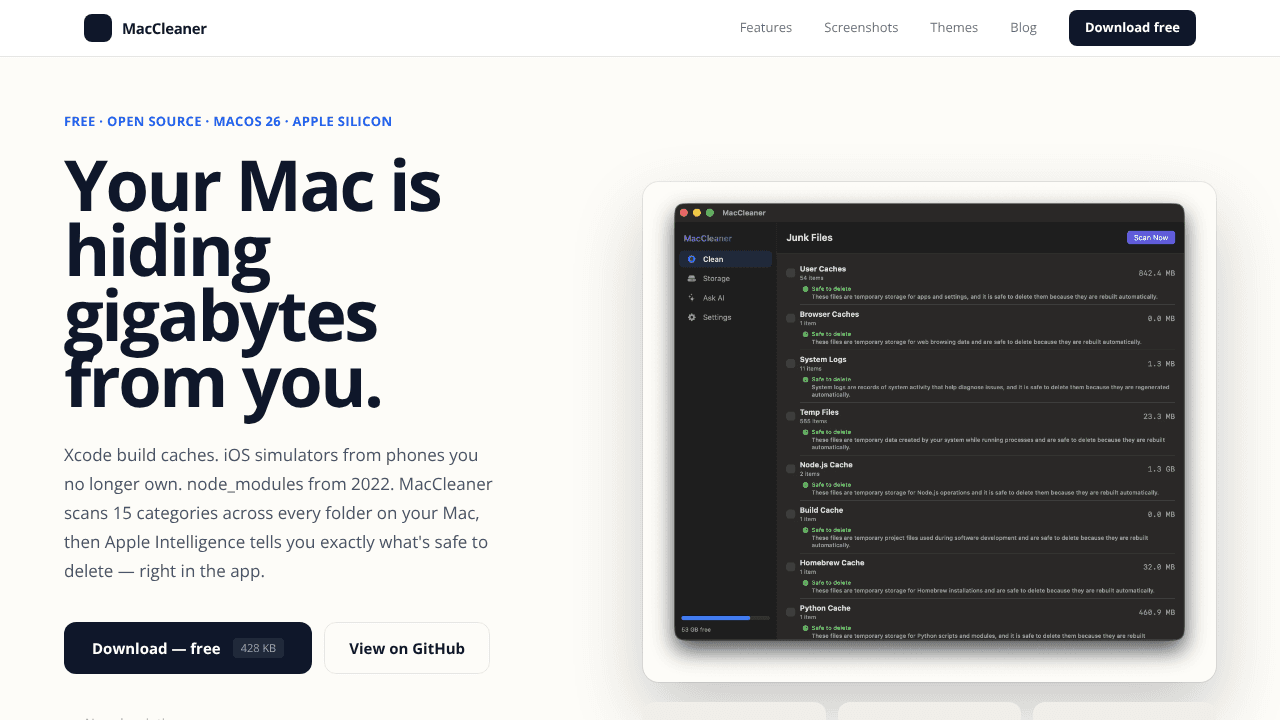Click the green zoom dot in the app screenshot
The image size is (1280, 720).
[710, 213]
